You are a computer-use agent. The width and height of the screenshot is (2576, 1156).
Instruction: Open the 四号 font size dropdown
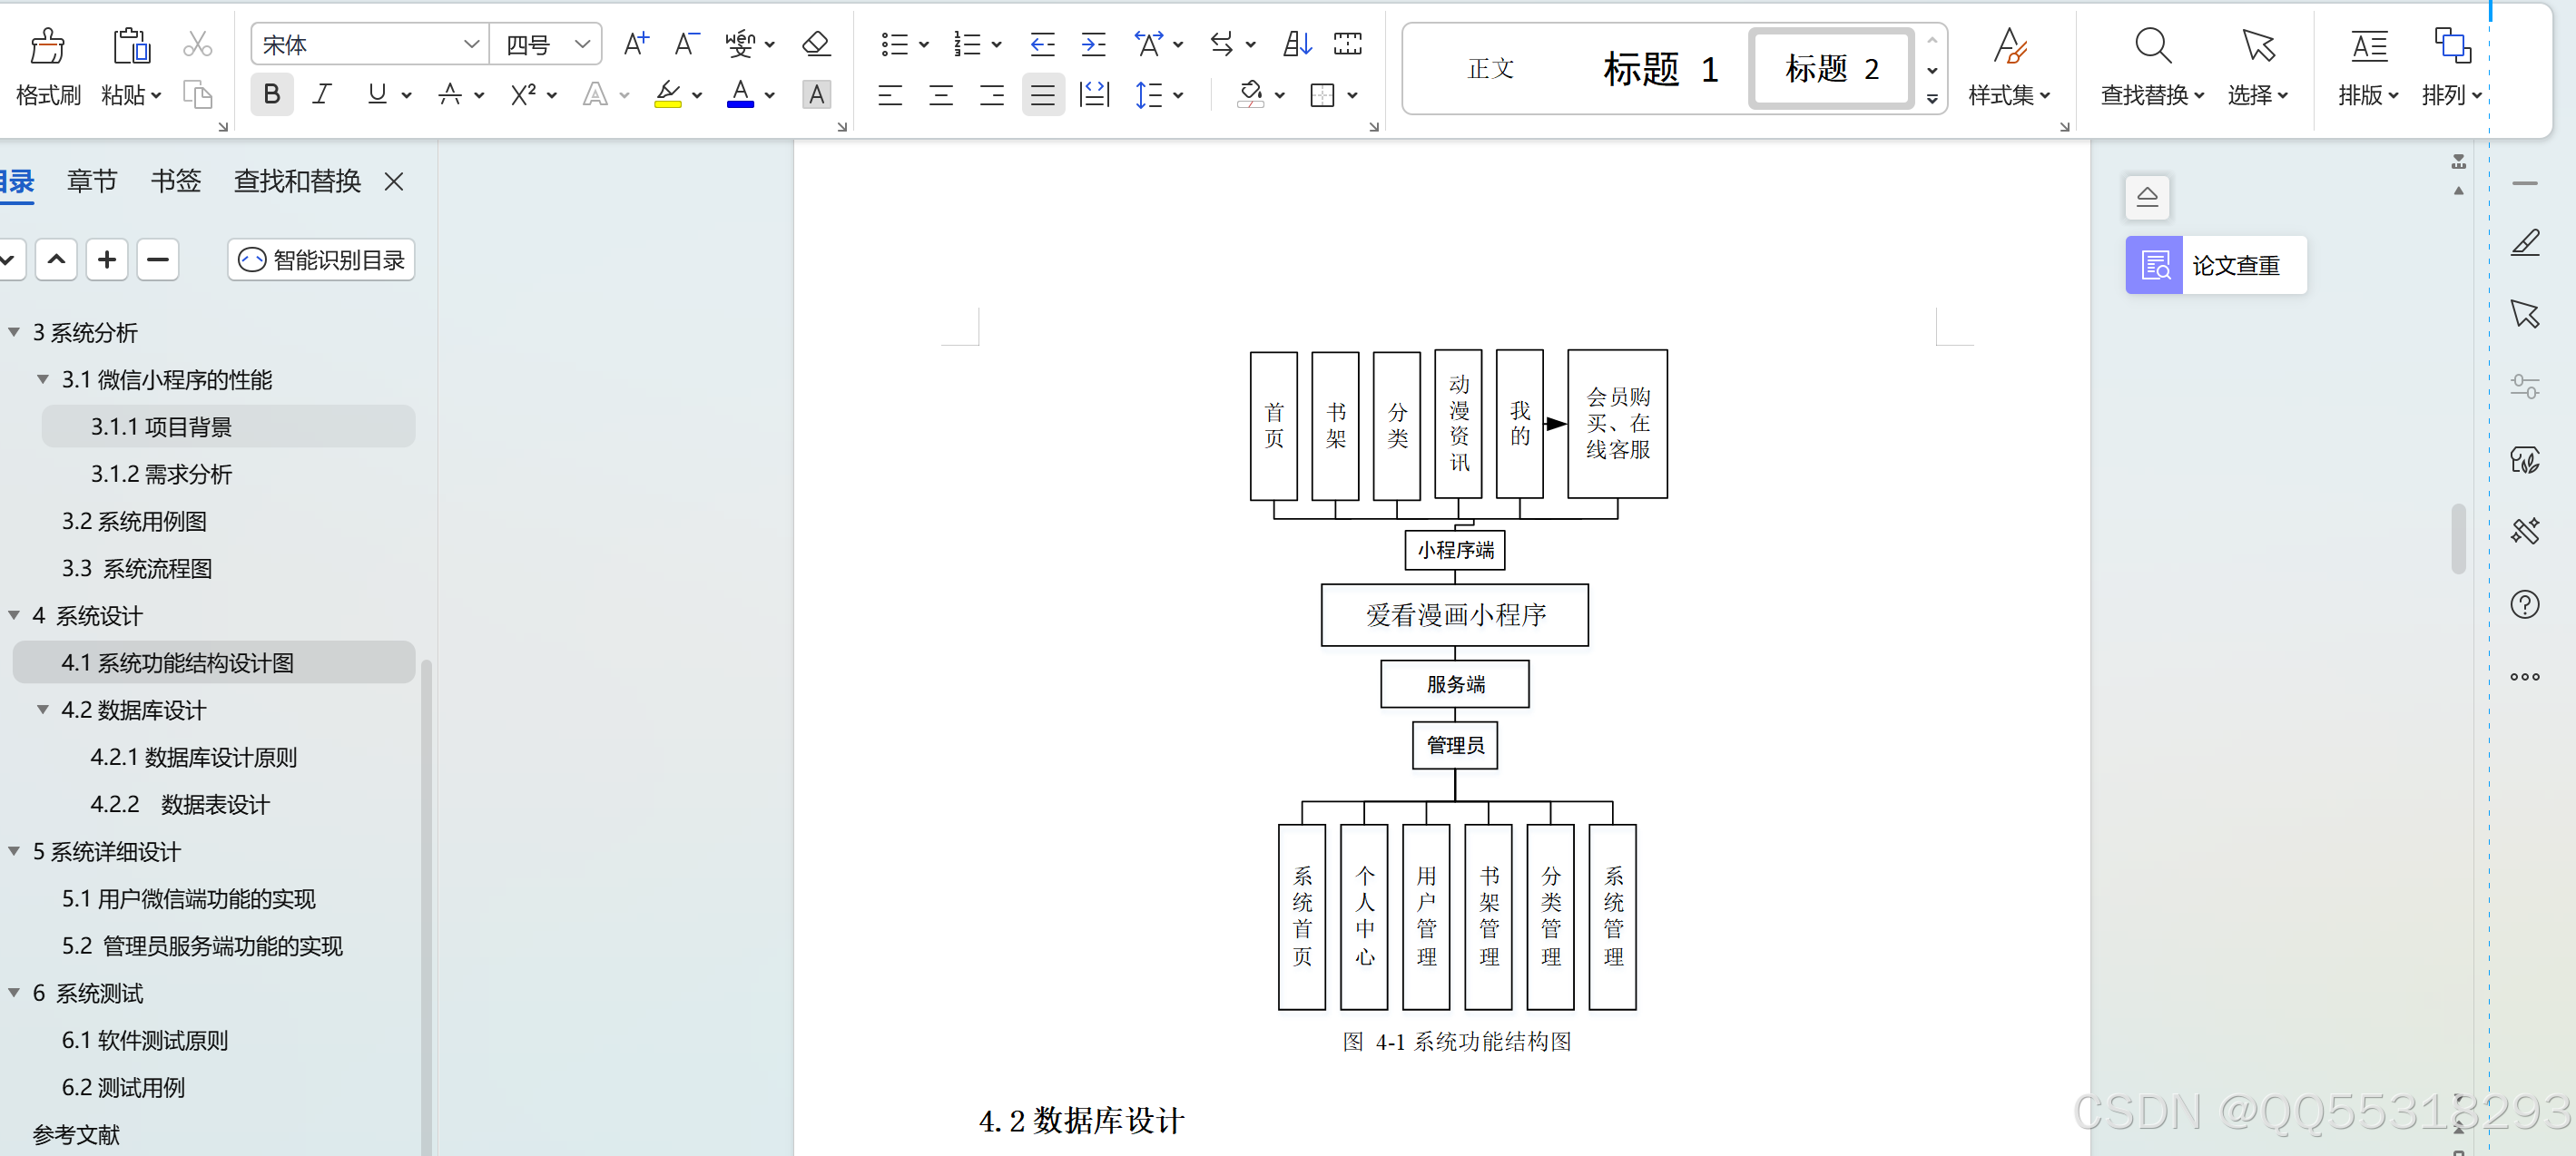[582, 44]
